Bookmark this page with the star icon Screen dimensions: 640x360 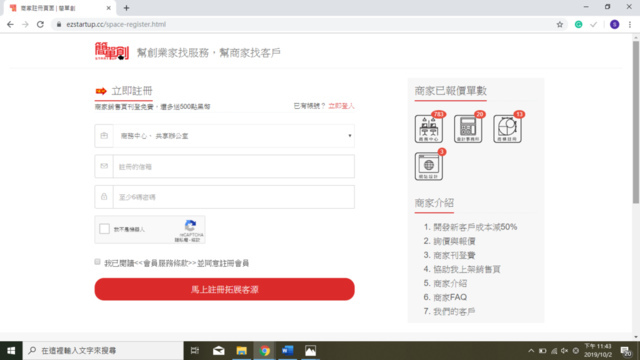(x=560, y=24)
